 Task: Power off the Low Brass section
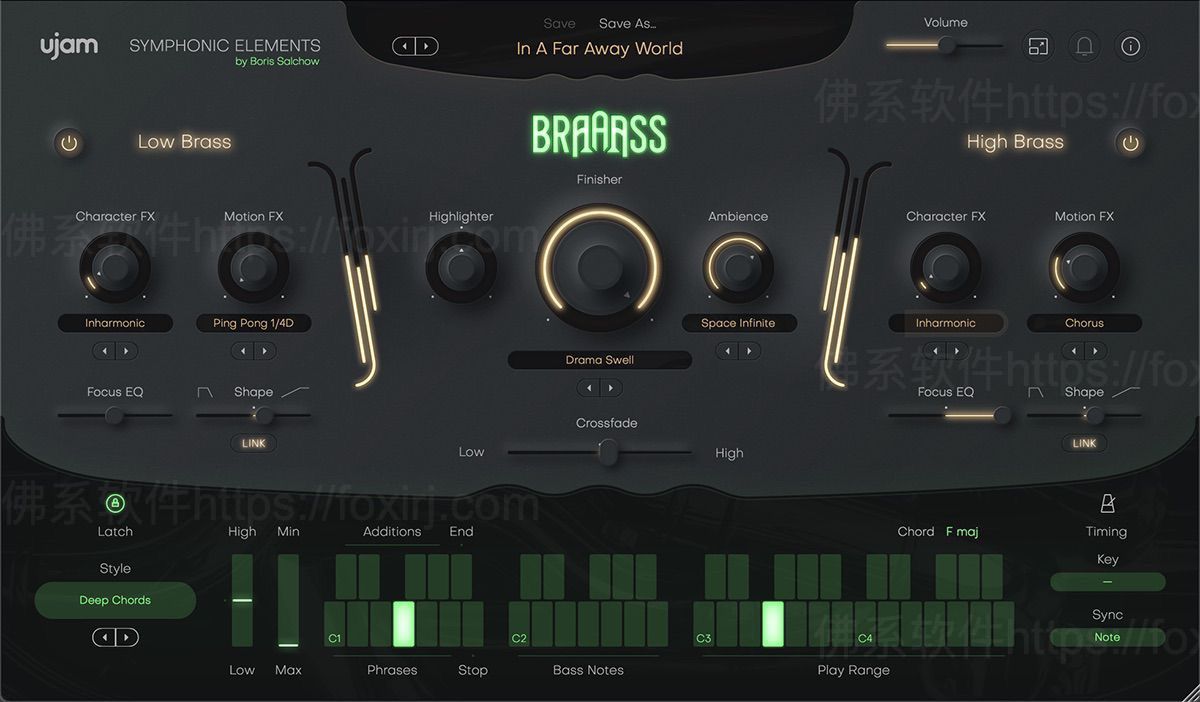(69, 142)
